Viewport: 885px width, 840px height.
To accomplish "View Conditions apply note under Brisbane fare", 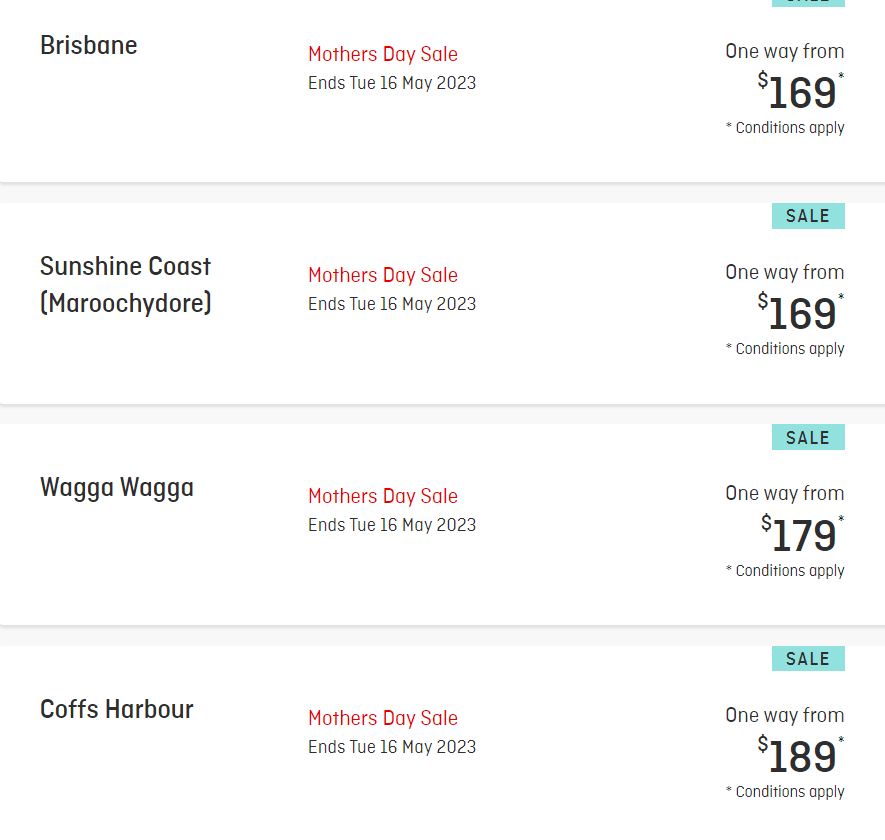I will point(785,128).
